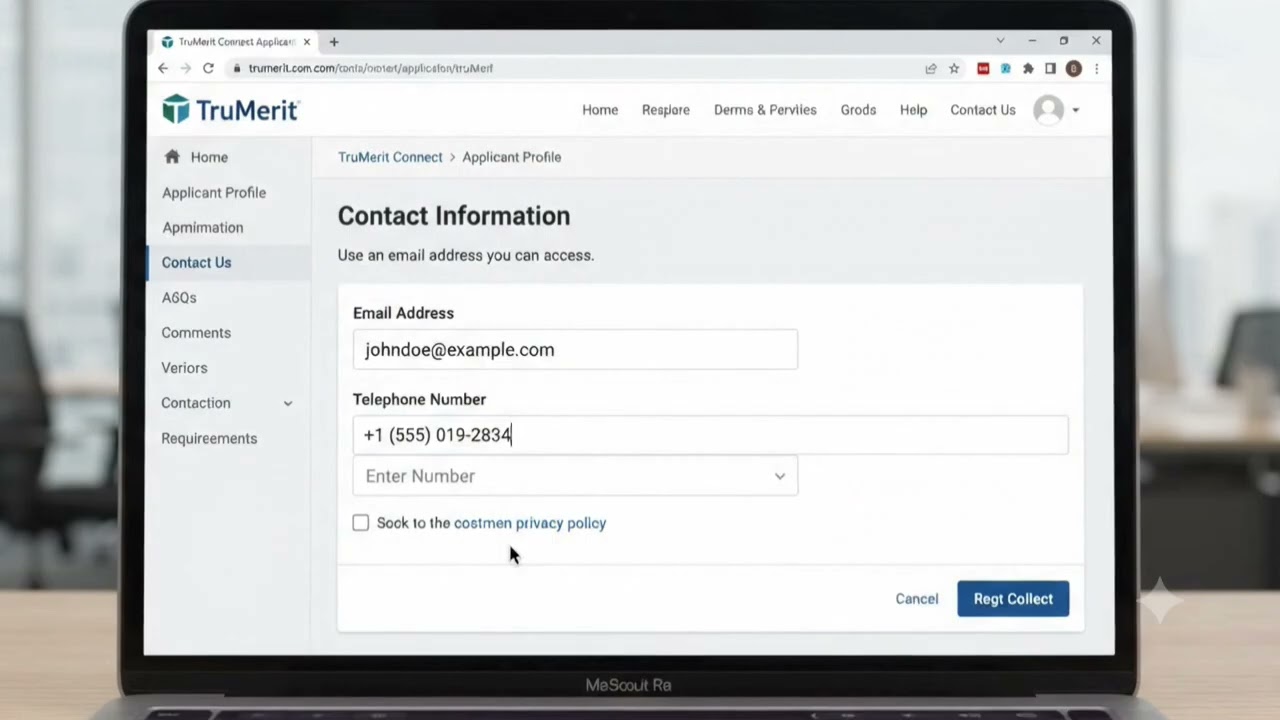This screenshot has width=1280, height=720.
Task: Click the Telephone Number input field
Action: [x=710, y=435]
